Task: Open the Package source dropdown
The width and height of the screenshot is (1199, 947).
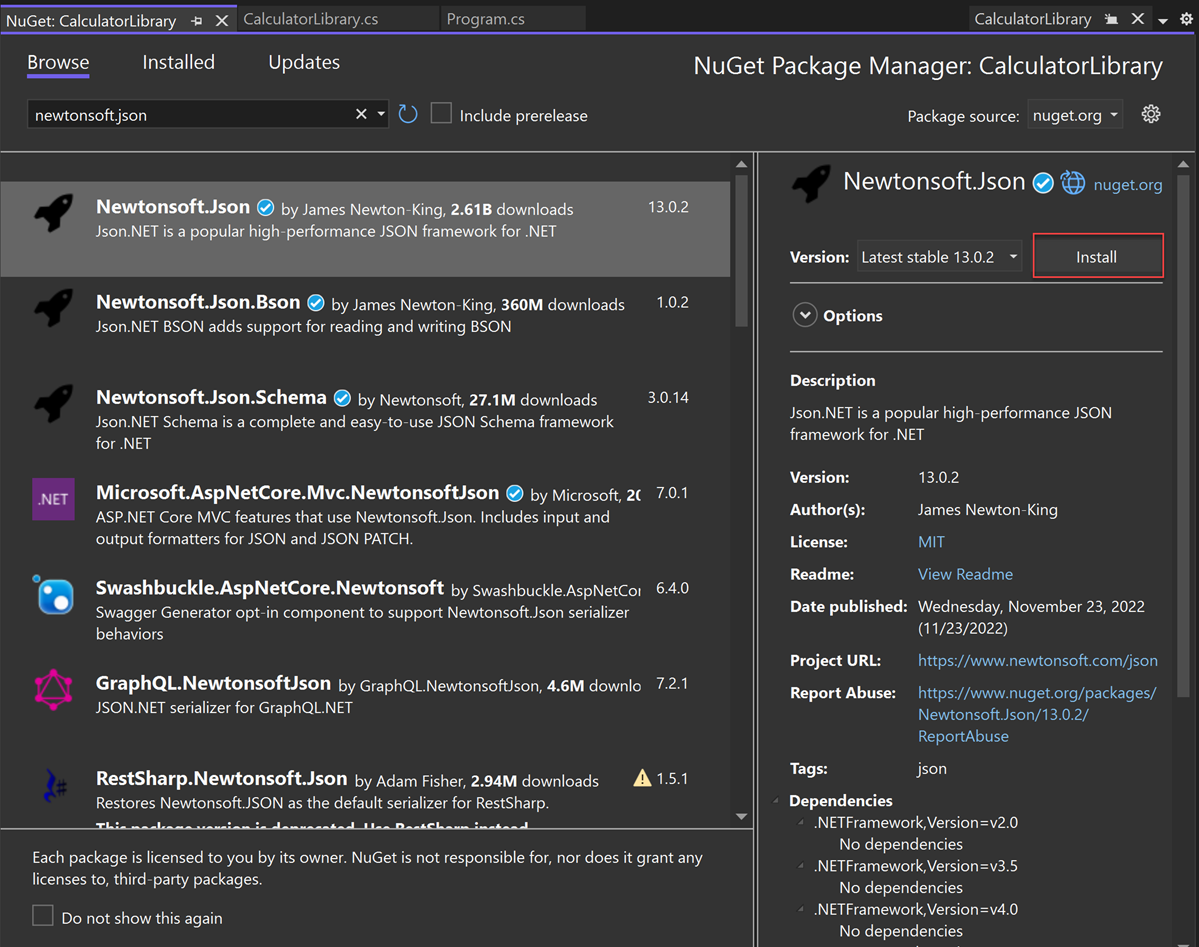Action: point(1075,115)
